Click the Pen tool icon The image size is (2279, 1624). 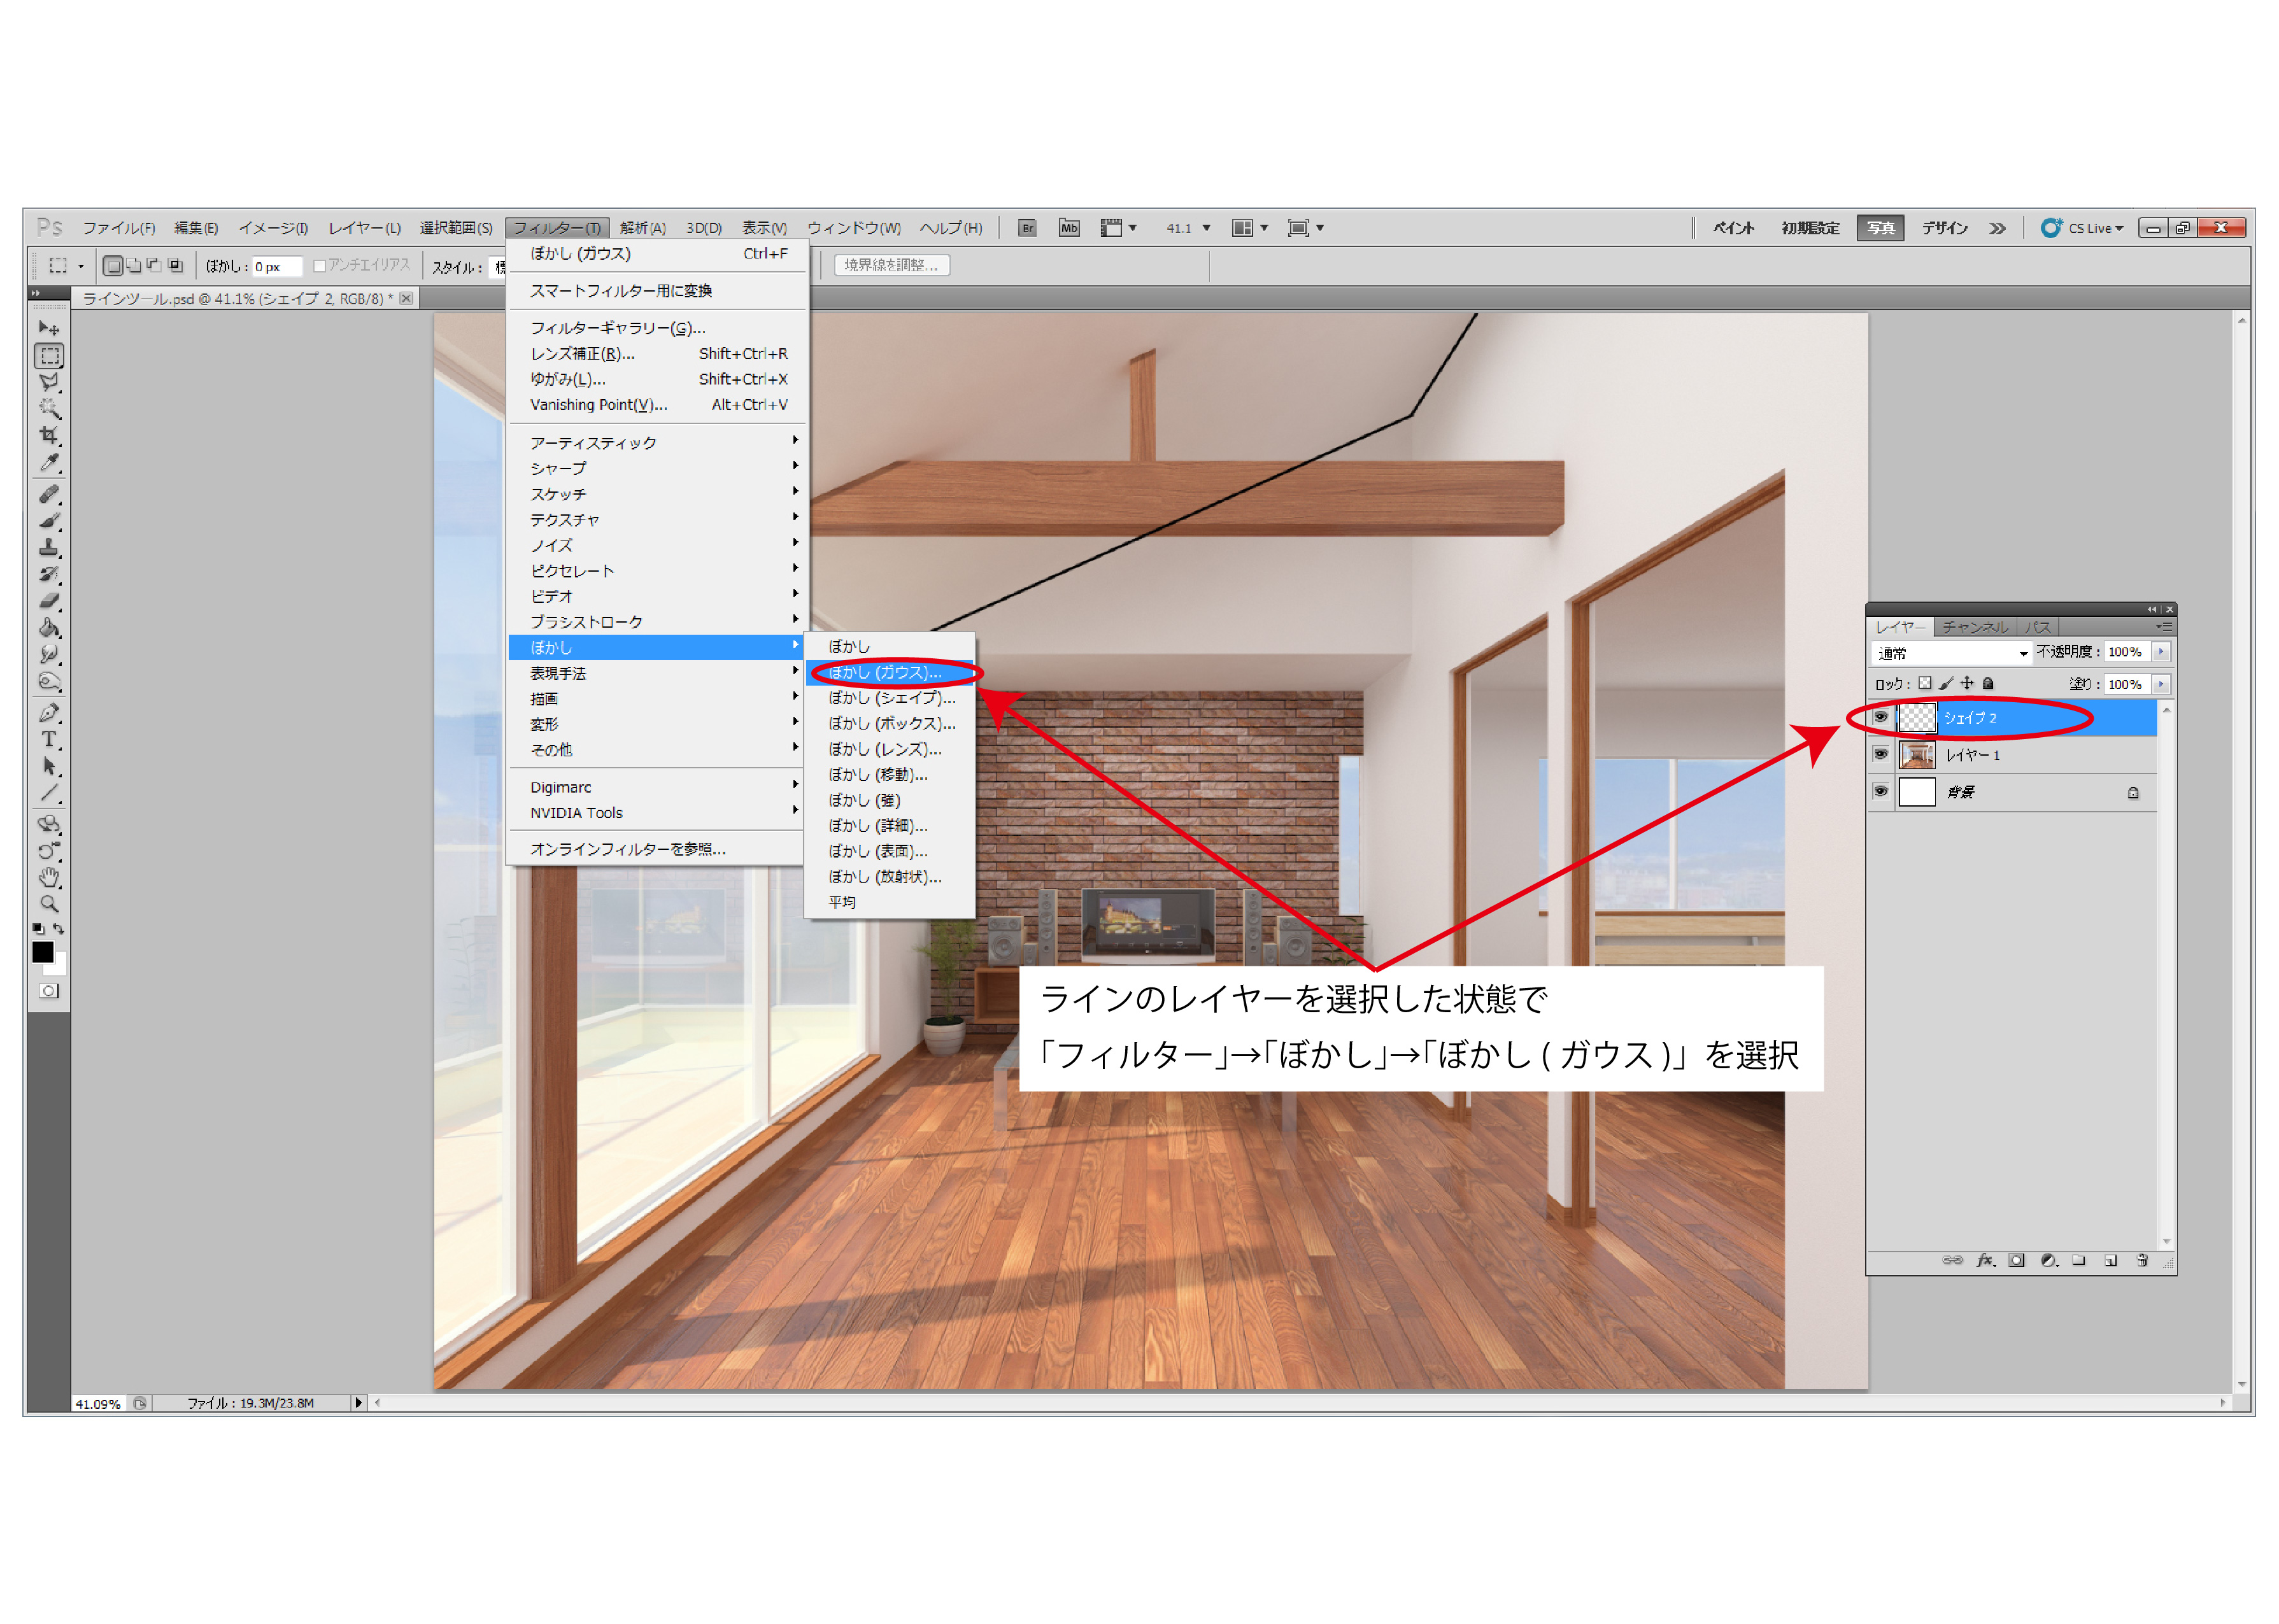pyautogui.click(x=48, y=713)
